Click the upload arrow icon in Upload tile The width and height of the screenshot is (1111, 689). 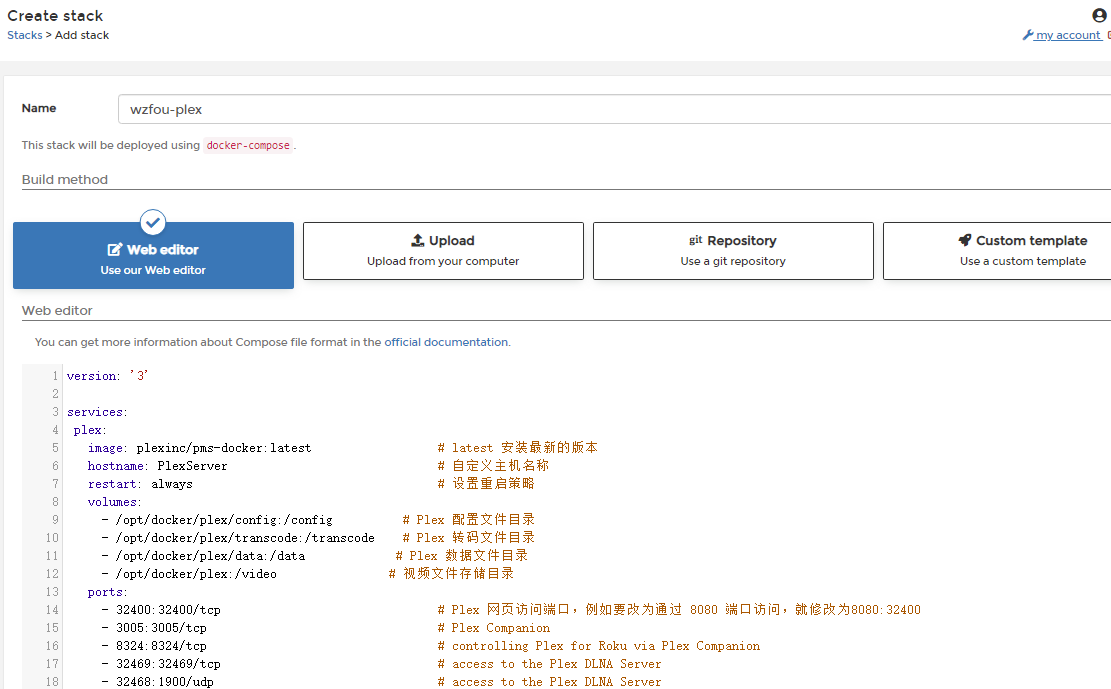click(x=418, y=240)
